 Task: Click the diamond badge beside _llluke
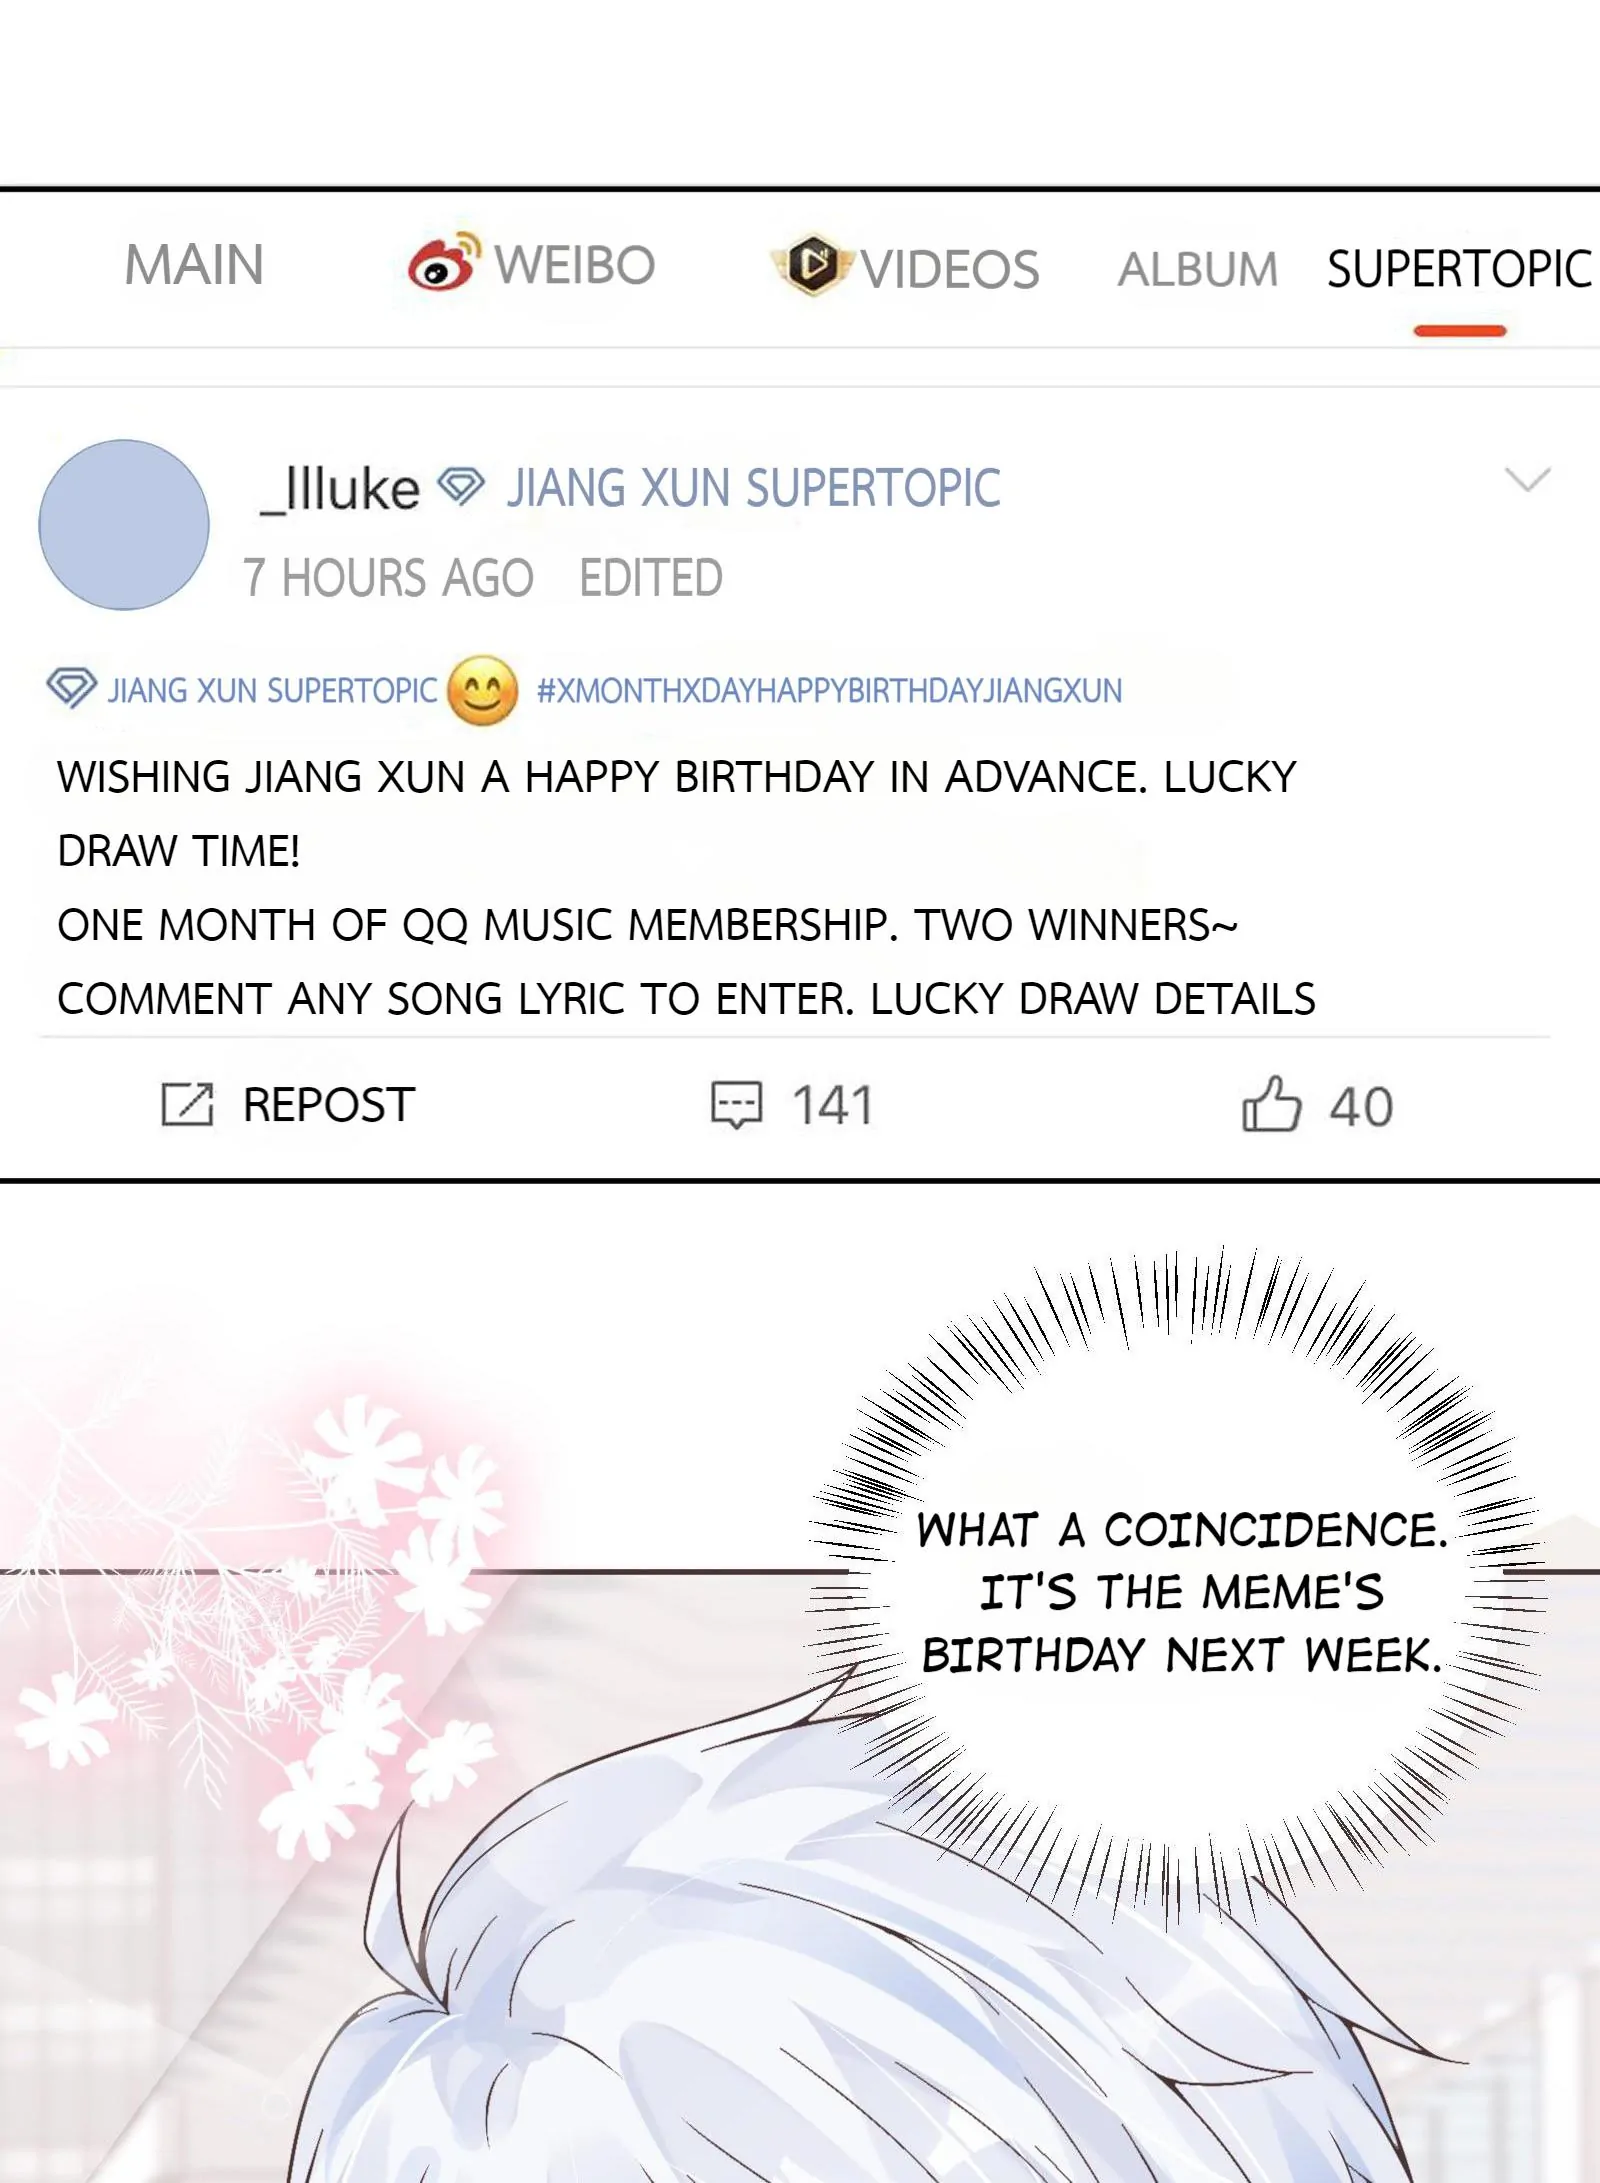[462, 487]
